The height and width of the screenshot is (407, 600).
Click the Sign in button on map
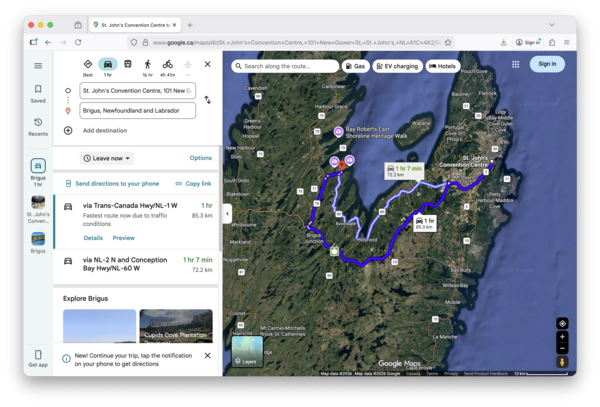[x=547, y=64]
